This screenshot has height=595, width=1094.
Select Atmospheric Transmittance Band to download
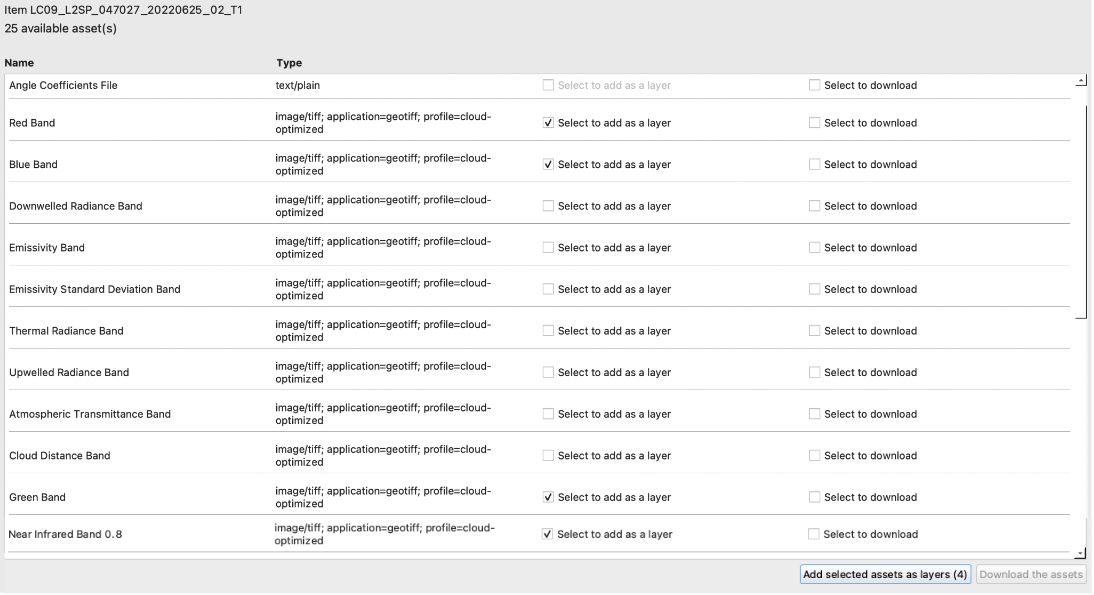pyautogui.click(x=814, y=414)
